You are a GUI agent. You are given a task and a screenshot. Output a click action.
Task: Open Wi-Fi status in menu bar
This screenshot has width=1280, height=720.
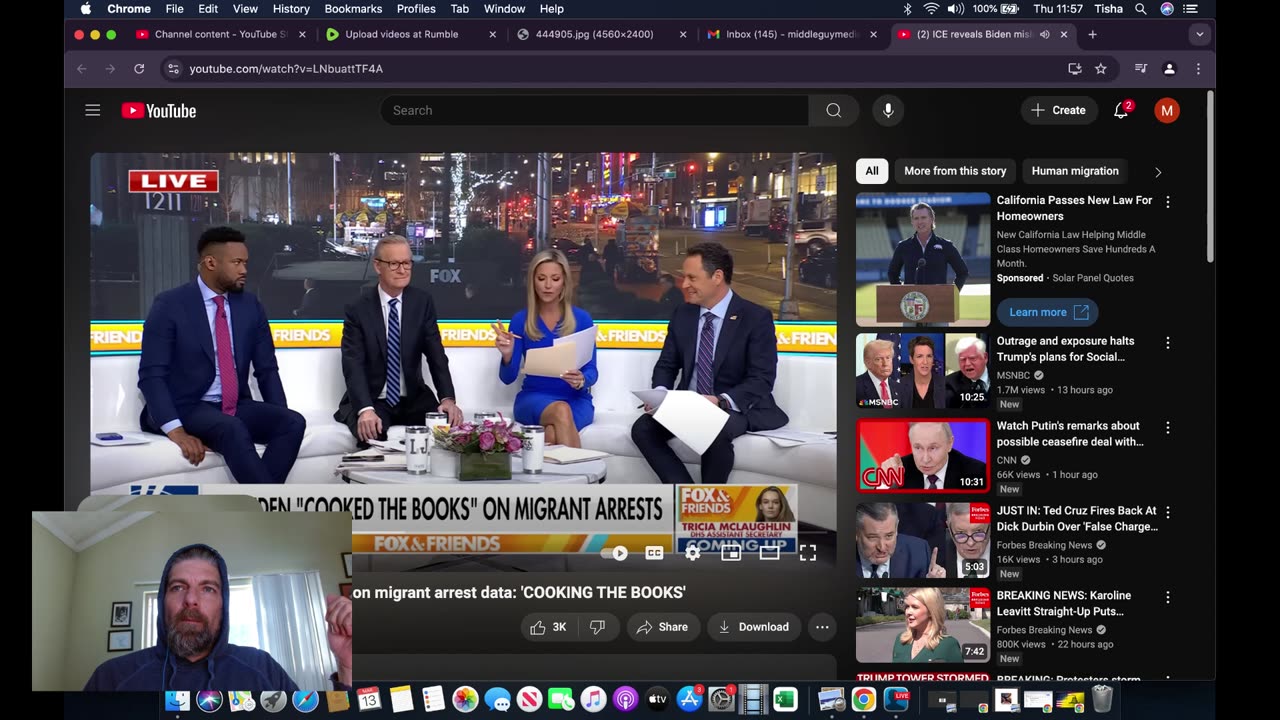(x=931, y=9)
